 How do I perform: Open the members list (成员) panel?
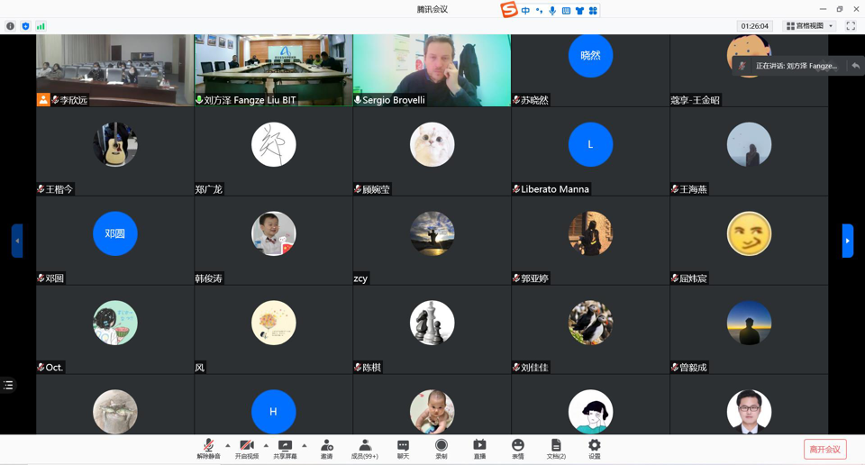(x=364, y=447)
